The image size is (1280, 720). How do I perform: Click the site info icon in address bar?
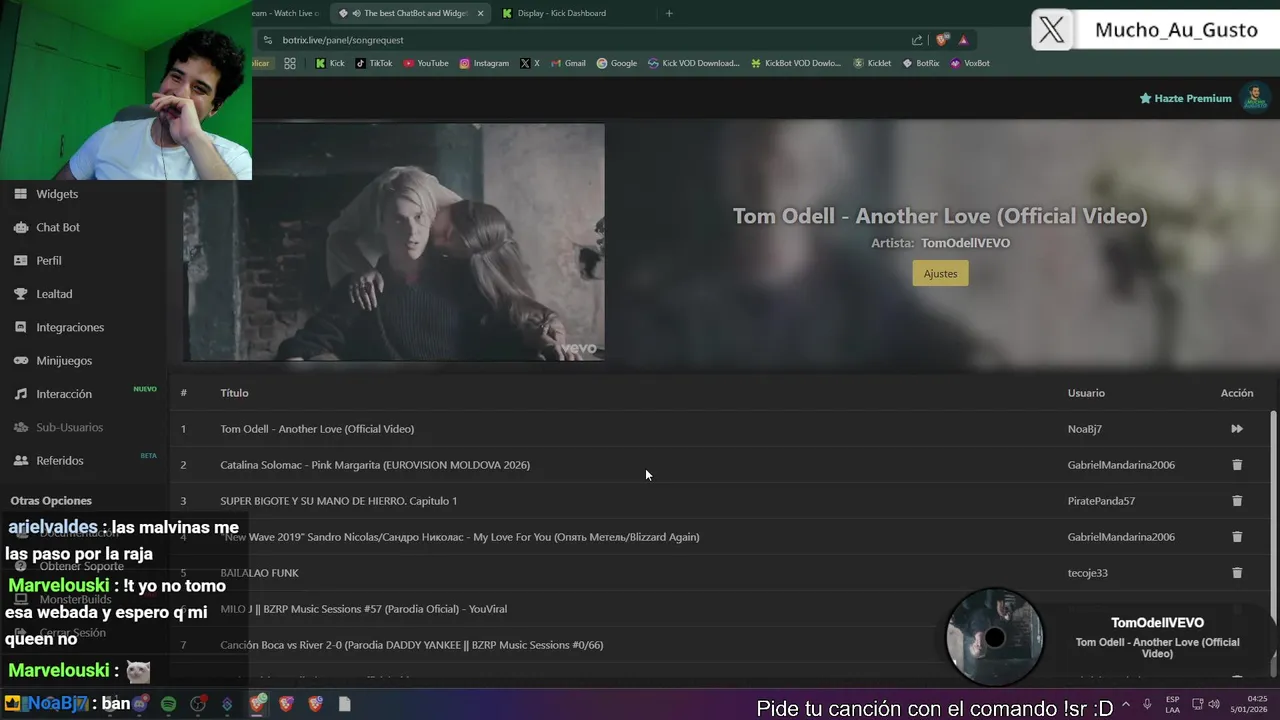coord(267,40)
